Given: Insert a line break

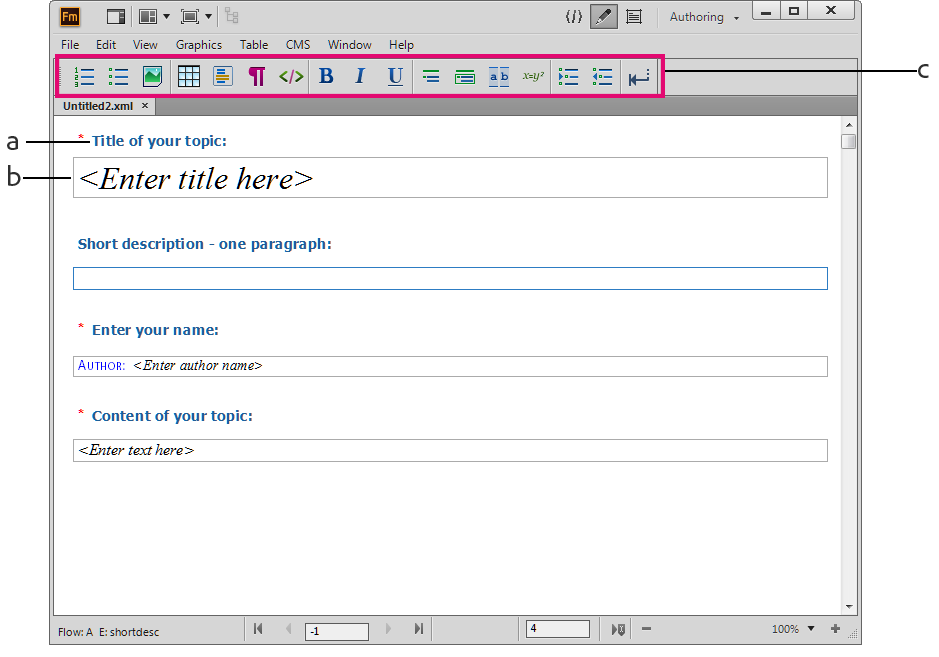Looking at the screenshot, I should coord(639,76).
